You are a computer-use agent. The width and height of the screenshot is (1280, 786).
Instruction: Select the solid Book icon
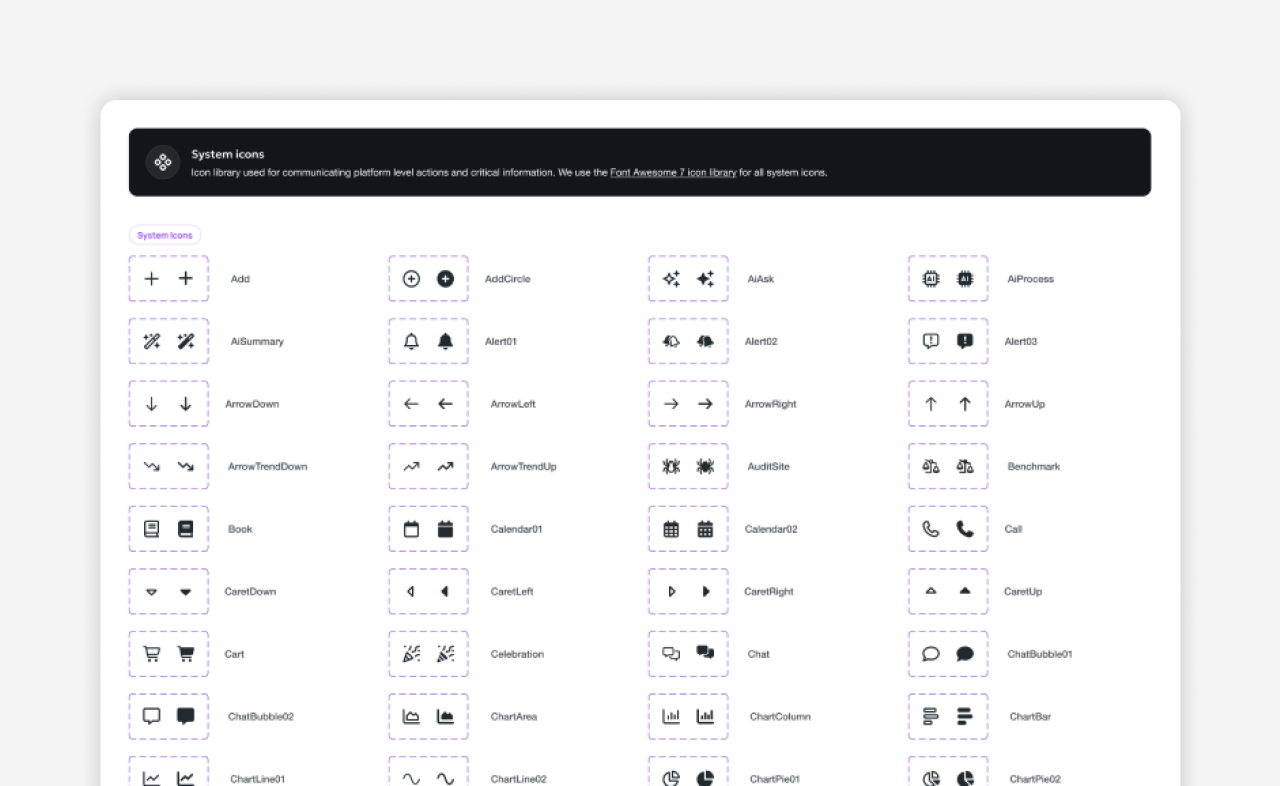[185, 529]
